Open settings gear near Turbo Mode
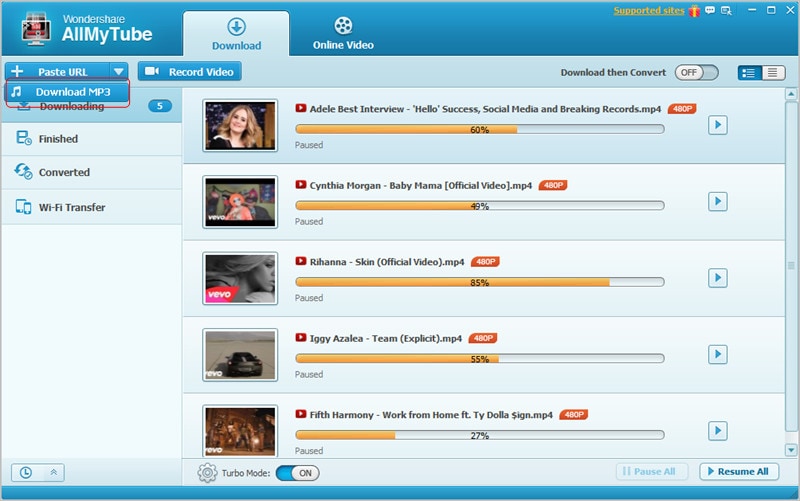 [x=207, y=473]
